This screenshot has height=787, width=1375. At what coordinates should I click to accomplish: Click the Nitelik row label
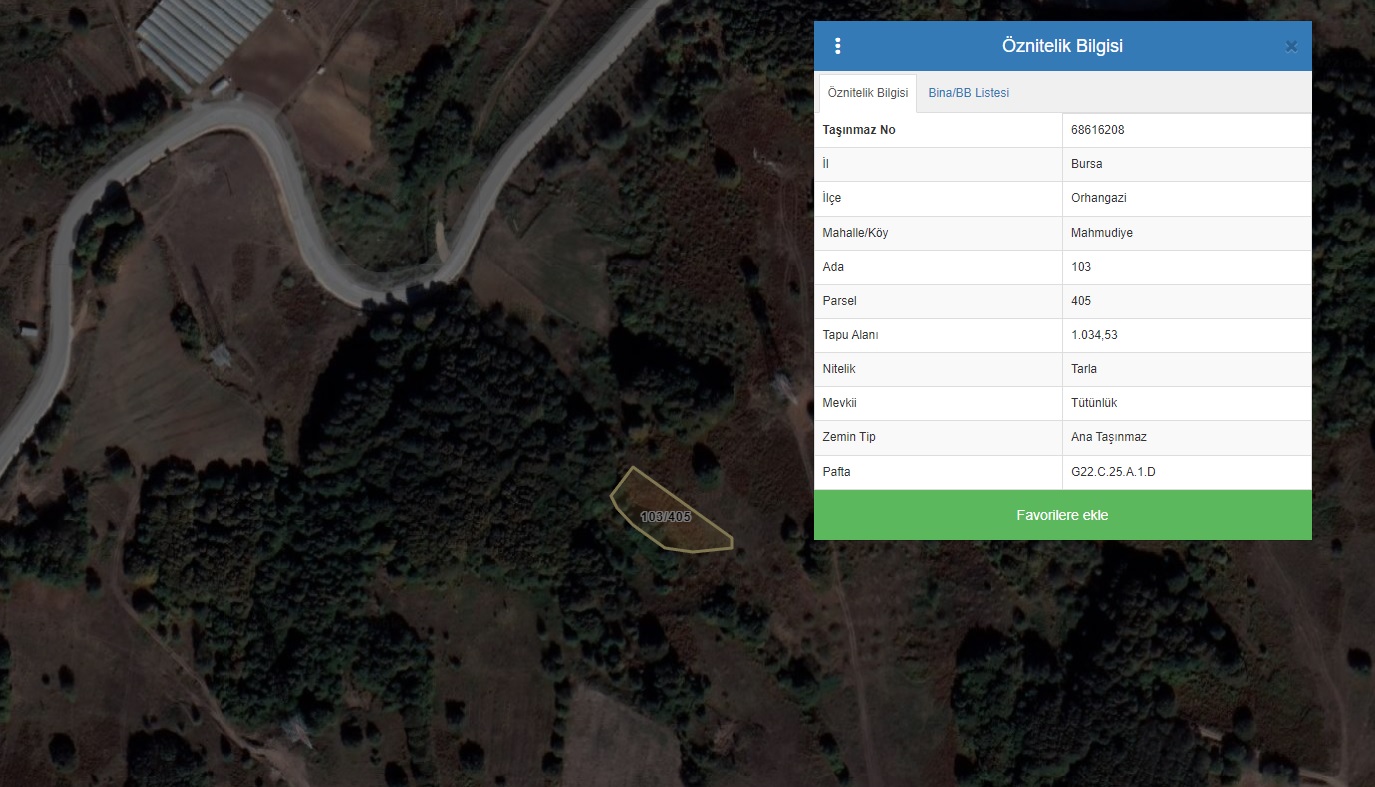(839, 369)
